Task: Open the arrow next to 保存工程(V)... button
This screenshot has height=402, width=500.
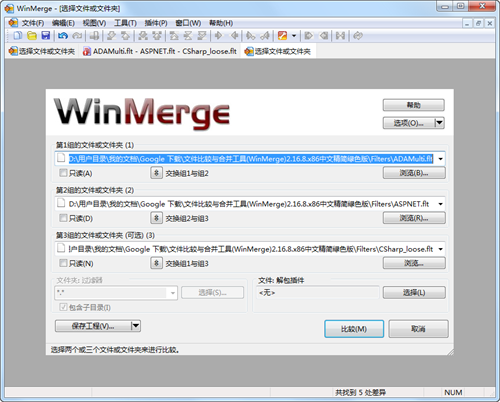Action: pyautogui.click(x=136, y=326)
